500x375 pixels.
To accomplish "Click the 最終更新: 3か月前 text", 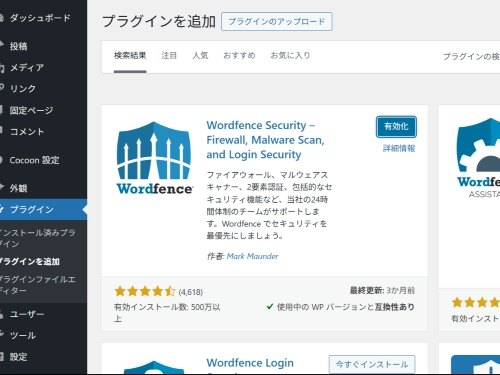I will tap(382, 291).
